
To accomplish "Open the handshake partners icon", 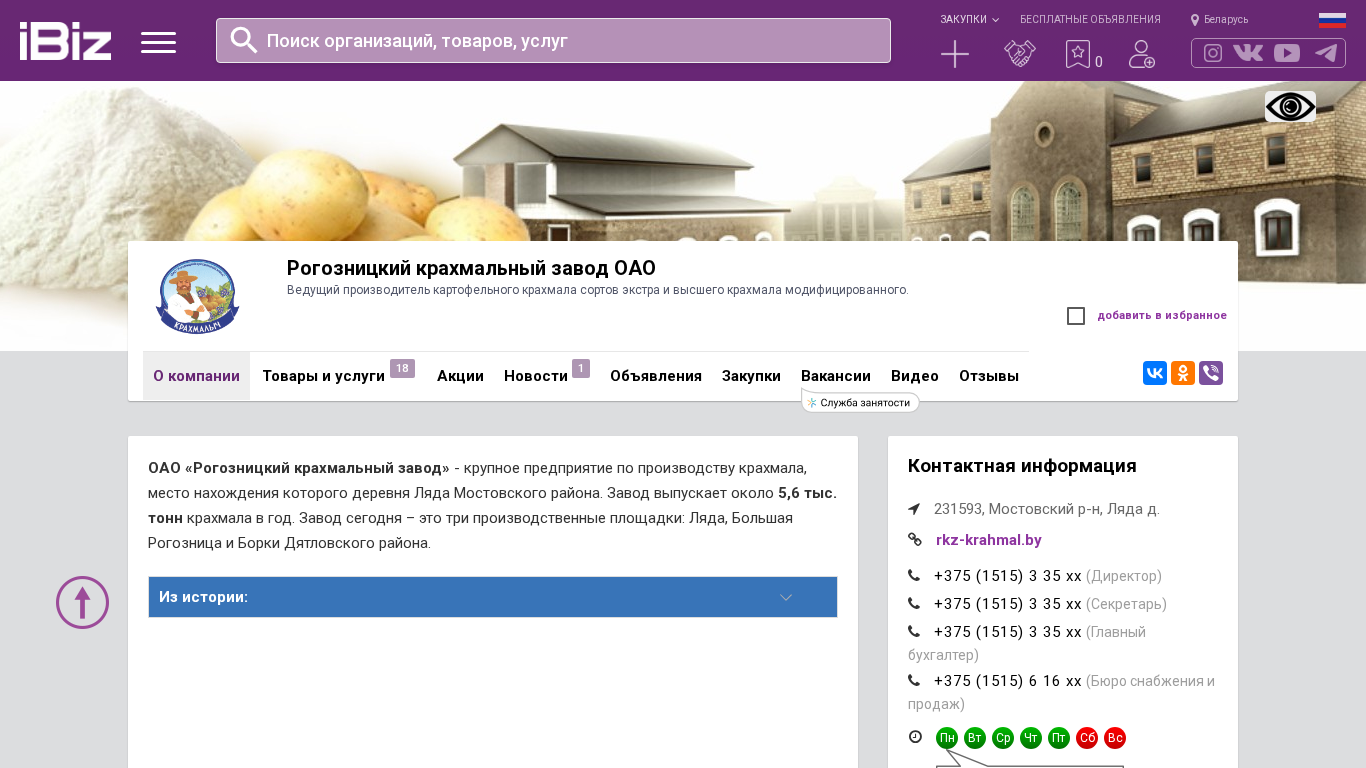I will [1020, 54].
